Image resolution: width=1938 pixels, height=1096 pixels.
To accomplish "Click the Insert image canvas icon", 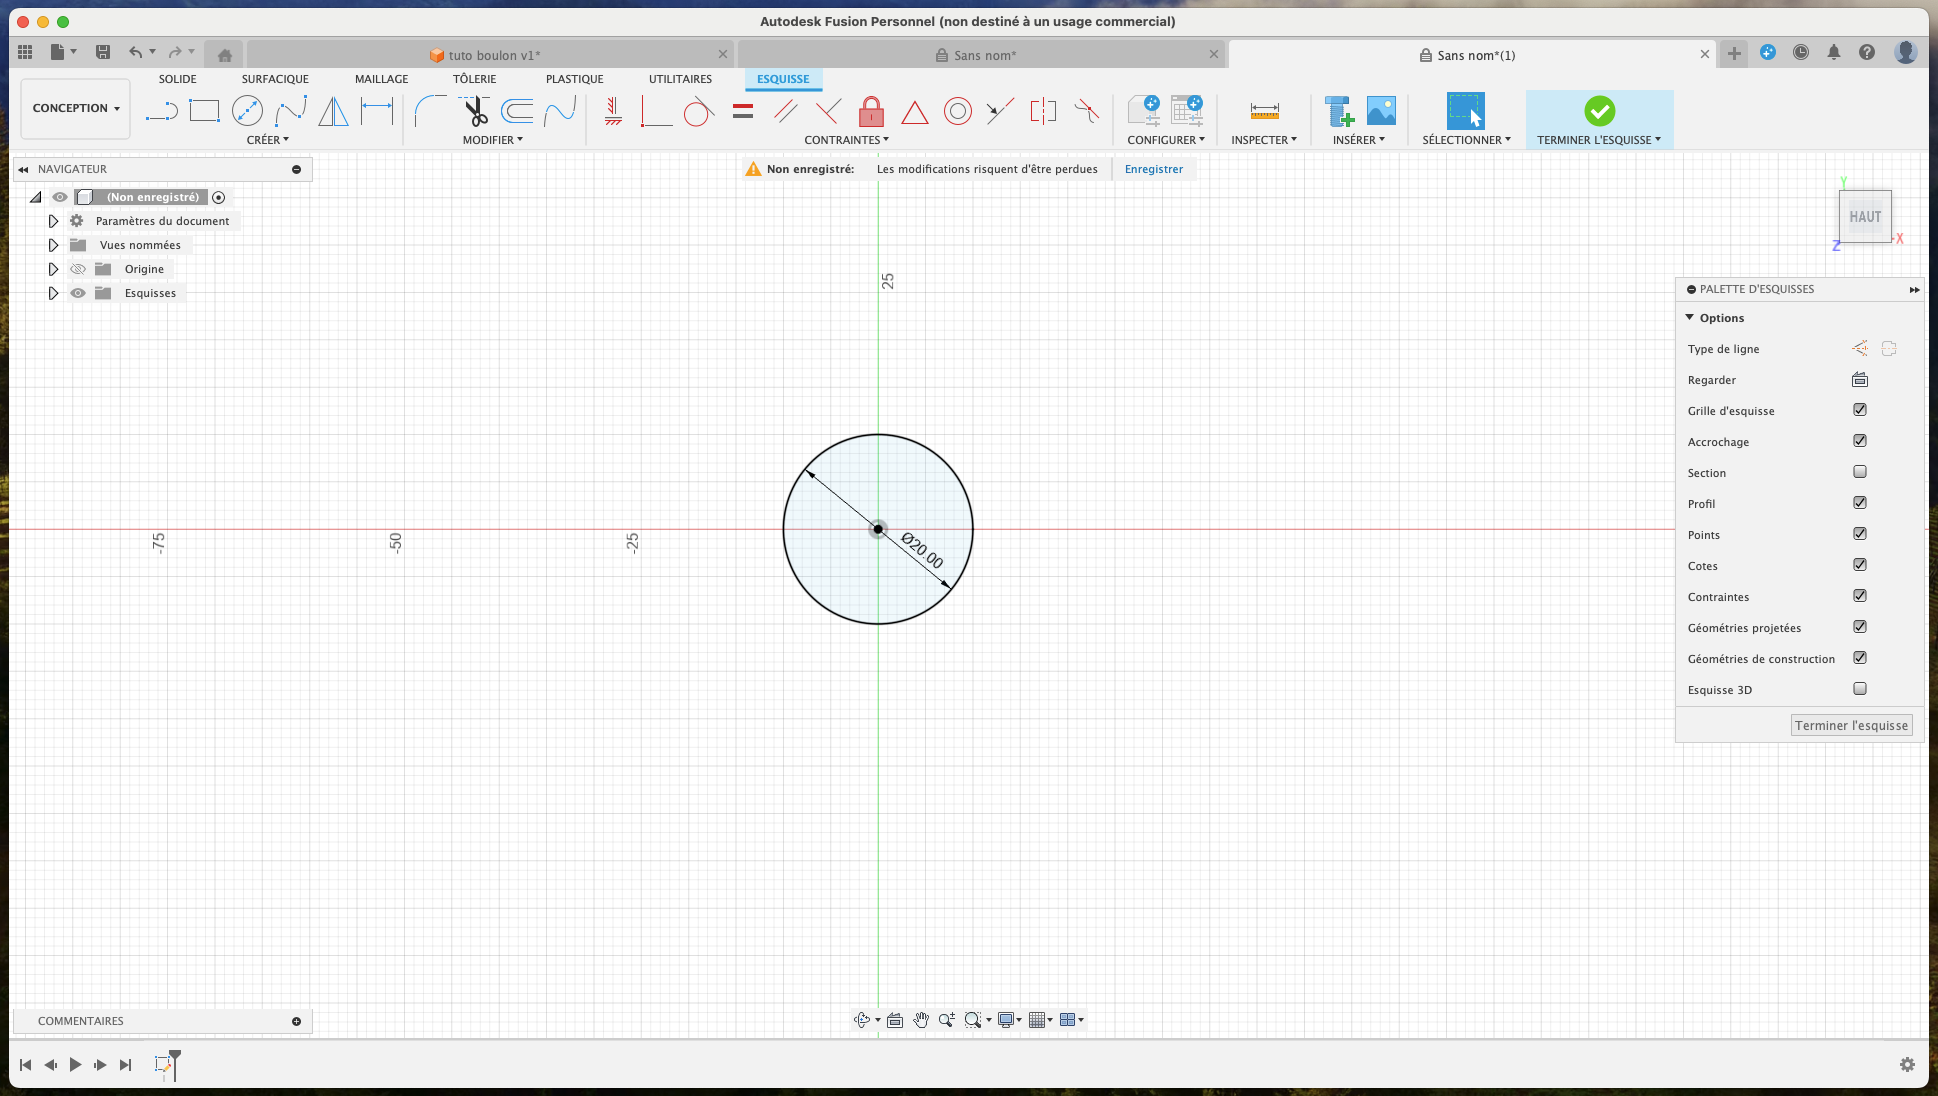I will coord(1381,111).
